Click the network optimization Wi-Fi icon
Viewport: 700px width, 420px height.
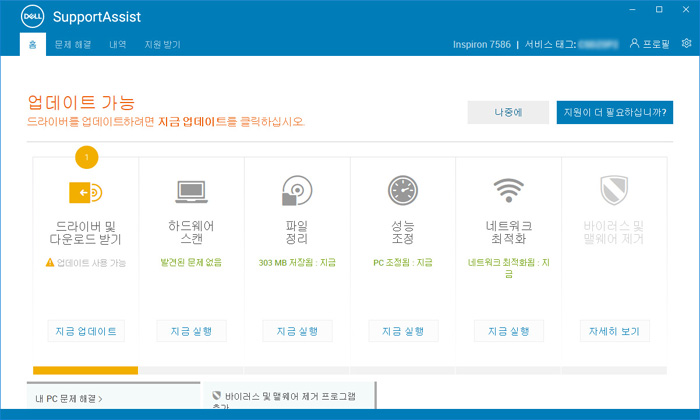508,190
